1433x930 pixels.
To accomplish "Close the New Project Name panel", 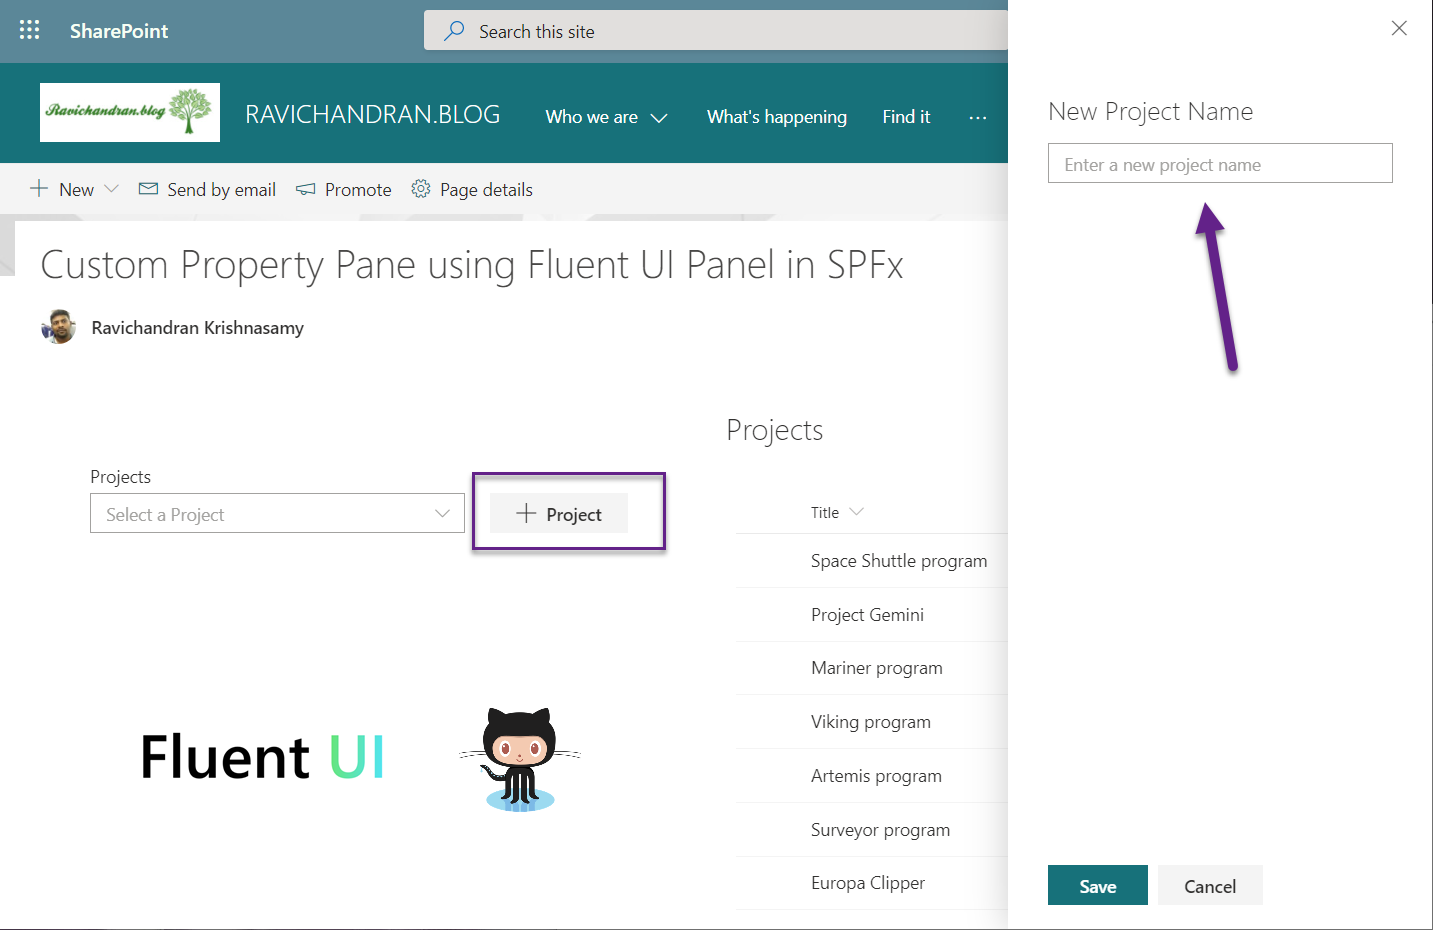I will [1399, 28].
